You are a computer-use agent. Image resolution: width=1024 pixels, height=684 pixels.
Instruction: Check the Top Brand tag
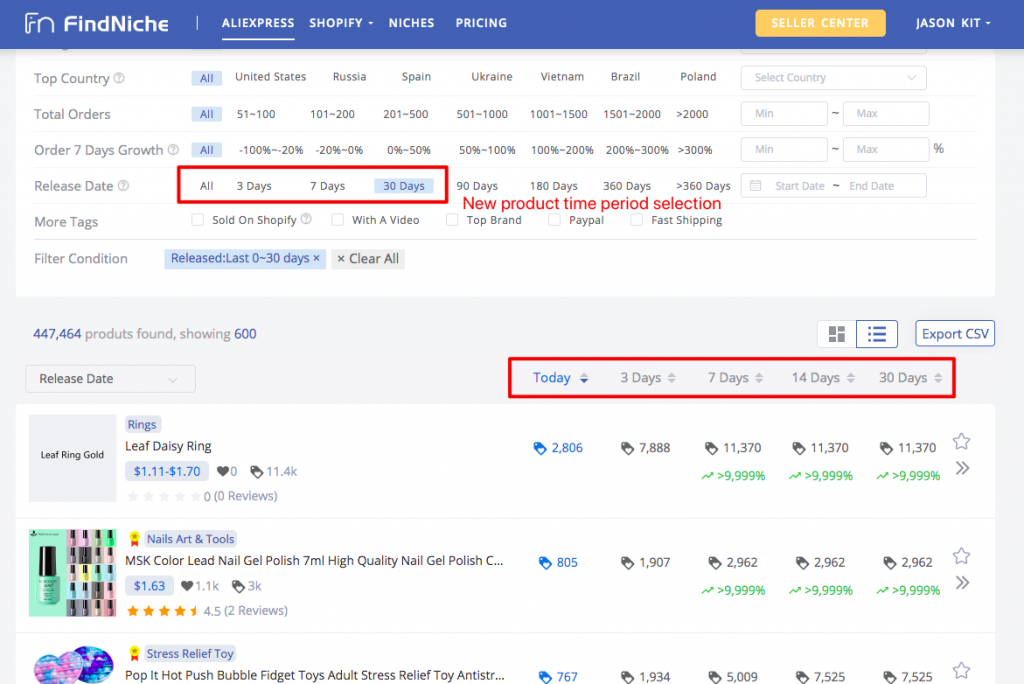click(x=452, y=220)
